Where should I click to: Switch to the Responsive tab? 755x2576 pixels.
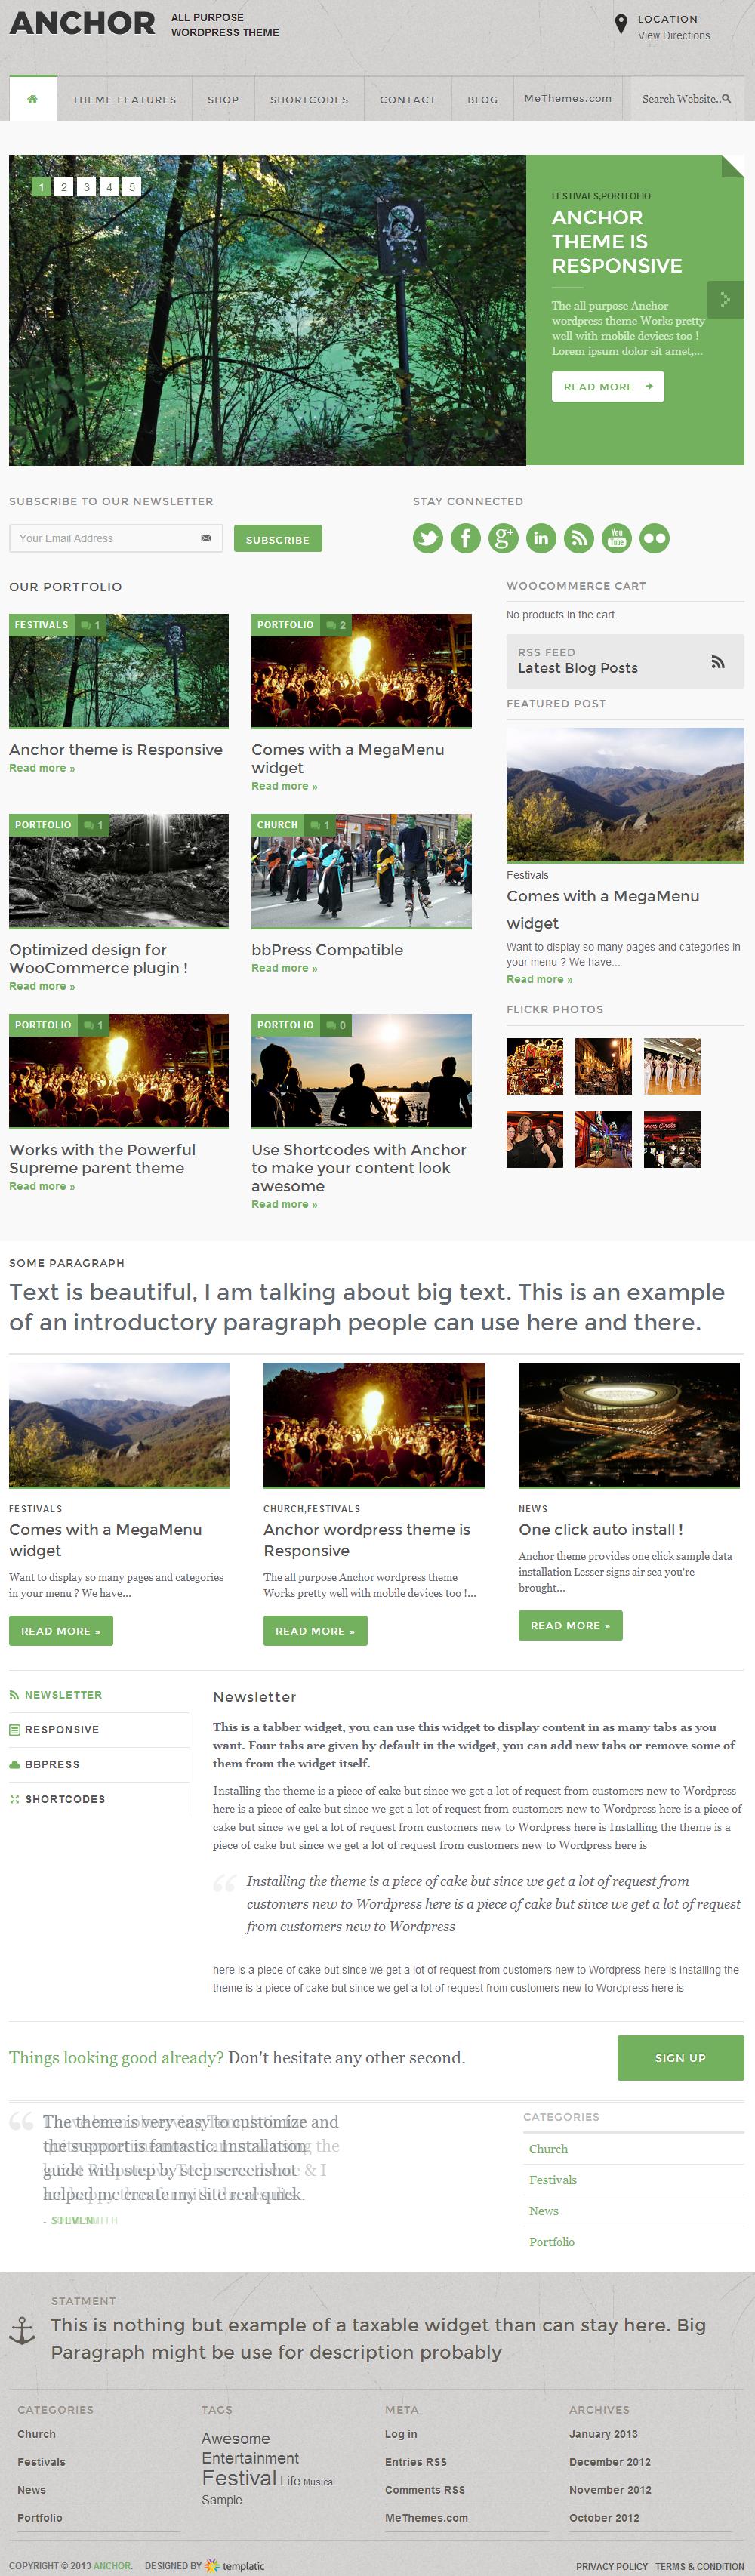pyautogui.click(x=61, y=1729)
